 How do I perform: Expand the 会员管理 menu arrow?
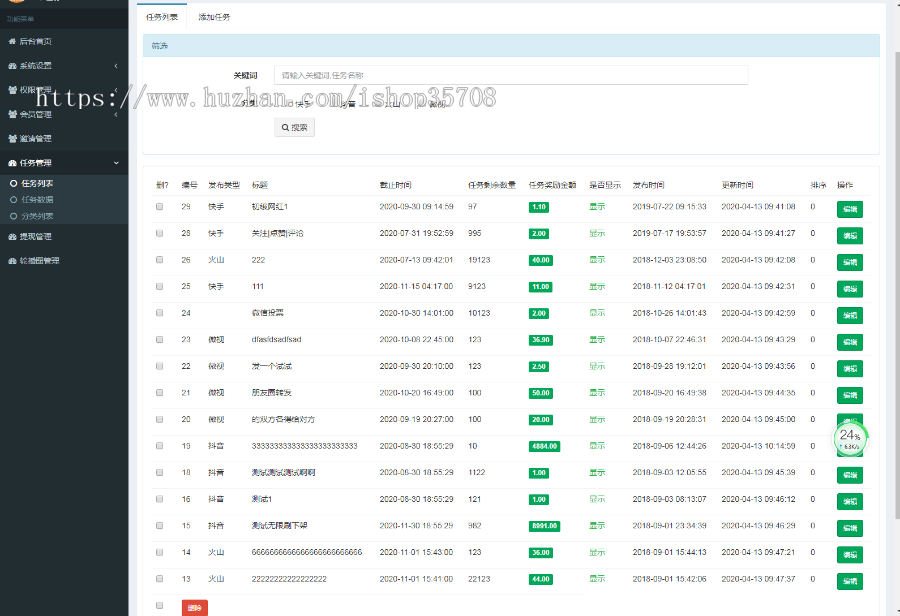click(115, 115)
